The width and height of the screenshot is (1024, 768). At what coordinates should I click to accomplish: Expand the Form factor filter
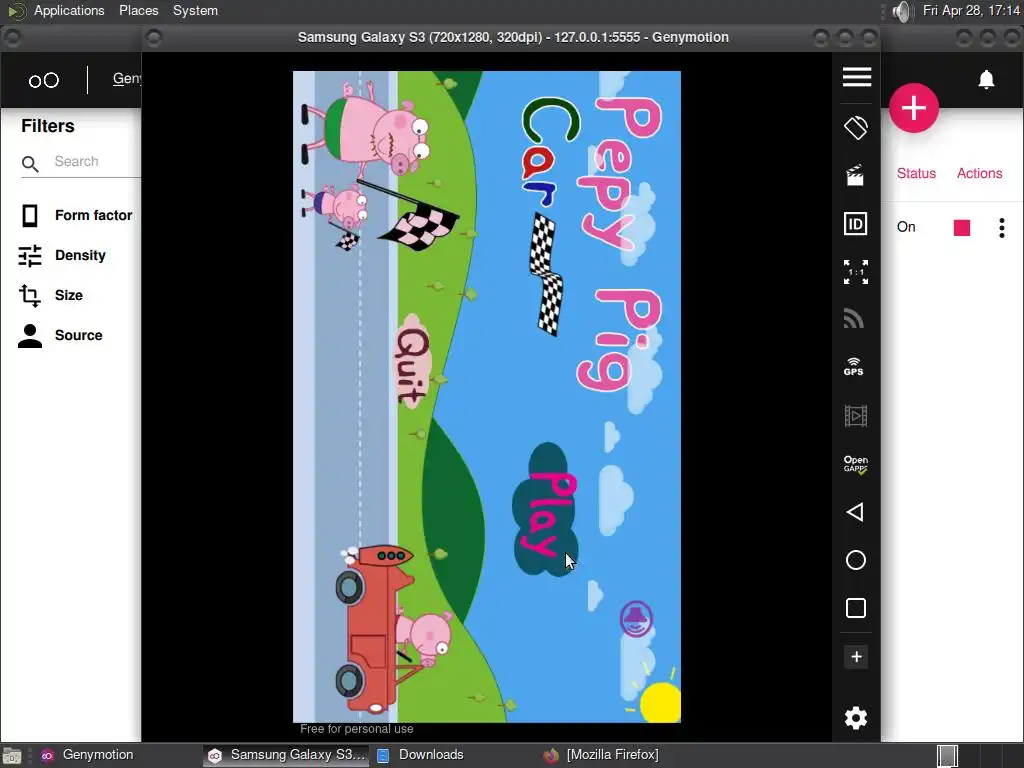pos(76,216)
